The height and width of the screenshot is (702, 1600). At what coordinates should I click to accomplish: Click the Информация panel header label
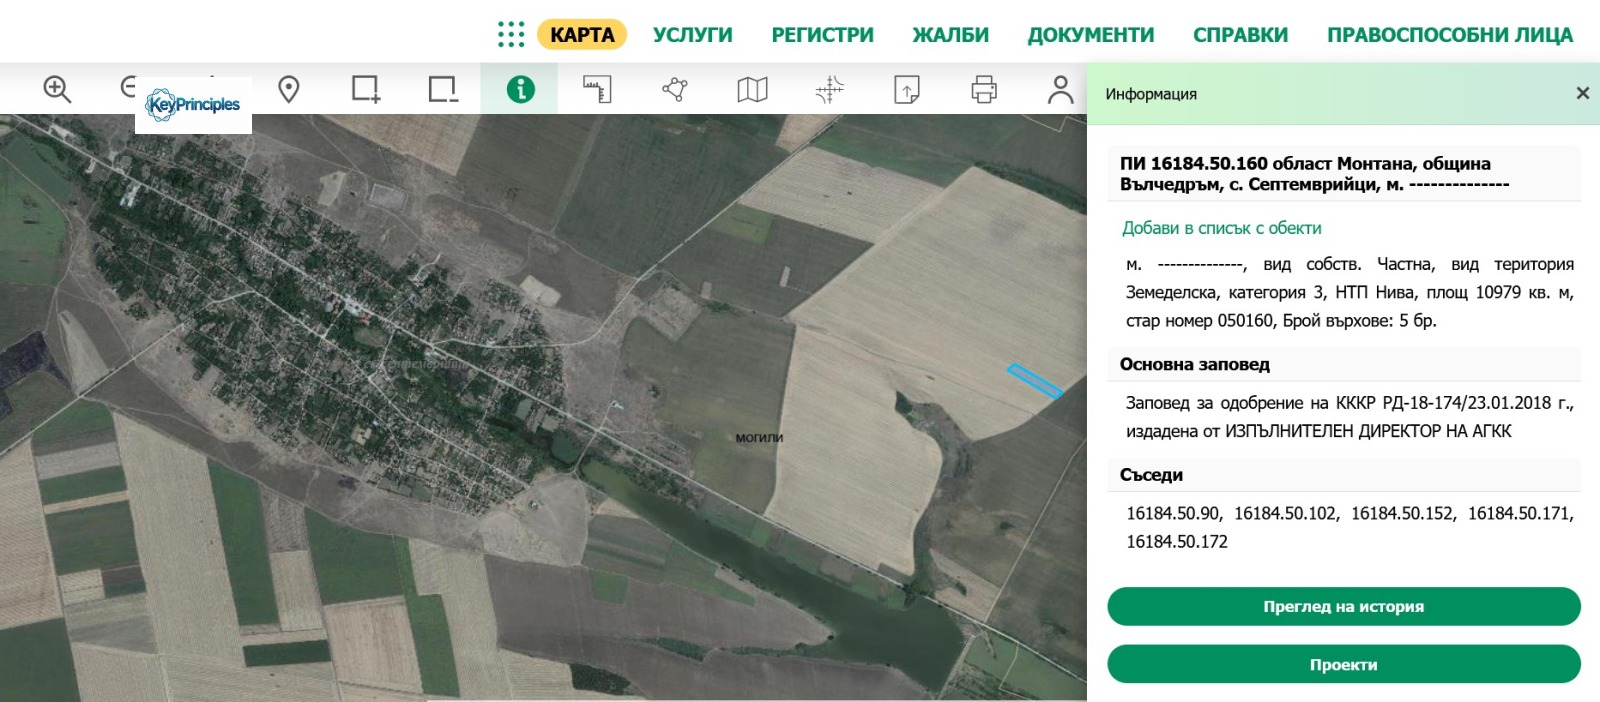coord(1151,94)
